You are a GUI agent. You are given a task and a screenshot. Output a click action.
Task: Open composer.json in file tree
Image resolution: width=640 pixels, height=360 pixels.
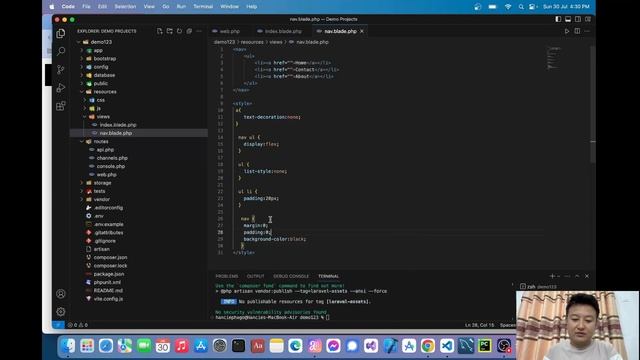tap(110, 258)
